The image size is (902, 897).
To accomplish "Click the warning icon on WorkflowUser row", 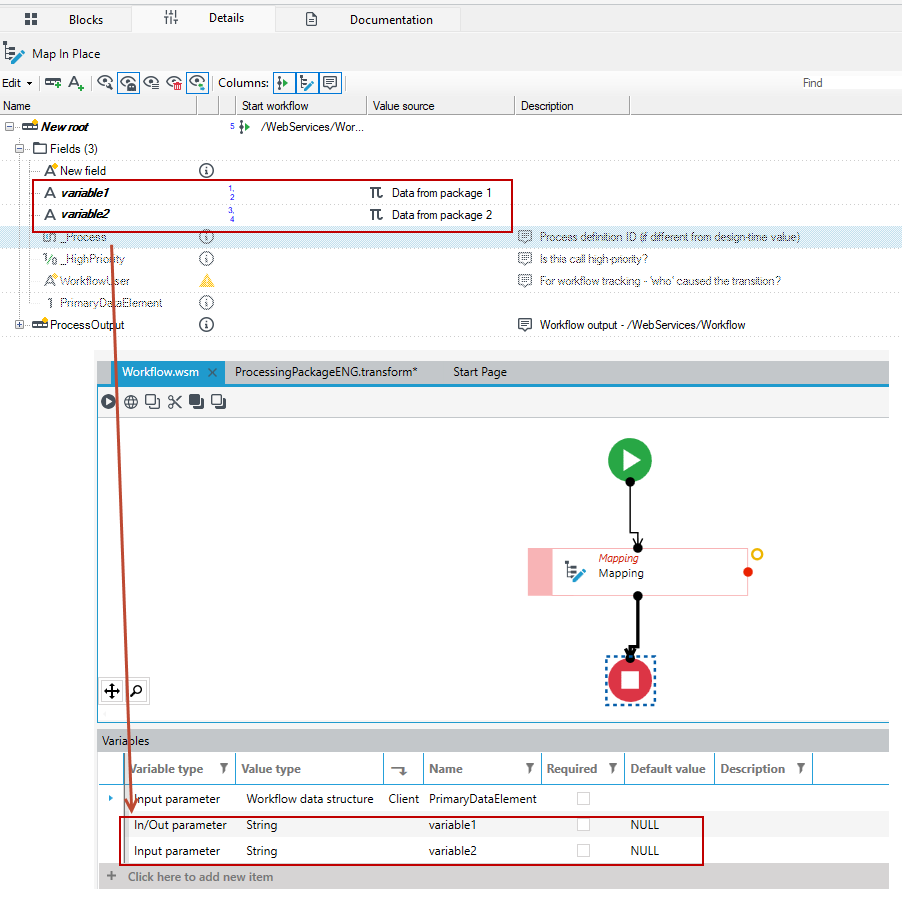I will (x=207, y=281).
